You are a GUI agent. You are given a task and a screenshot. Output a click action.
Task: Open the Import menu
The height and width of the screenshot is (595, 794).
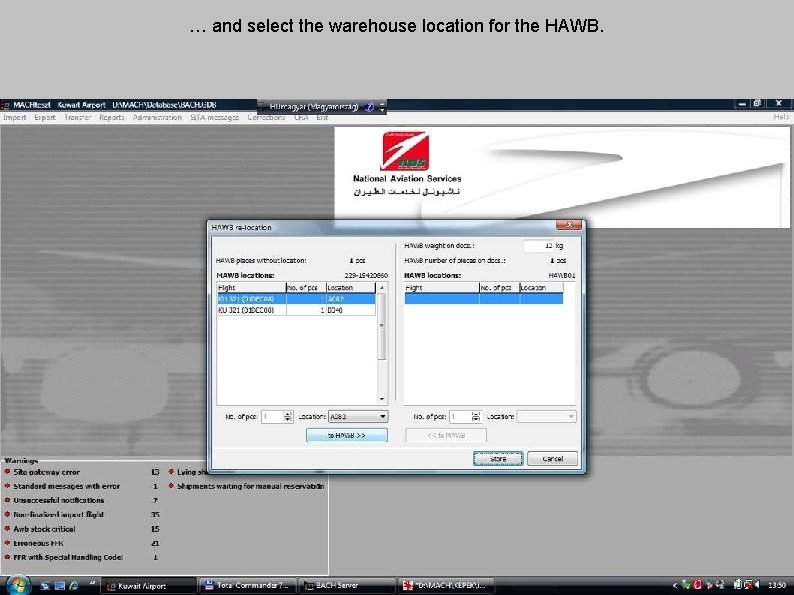point(15,117)
